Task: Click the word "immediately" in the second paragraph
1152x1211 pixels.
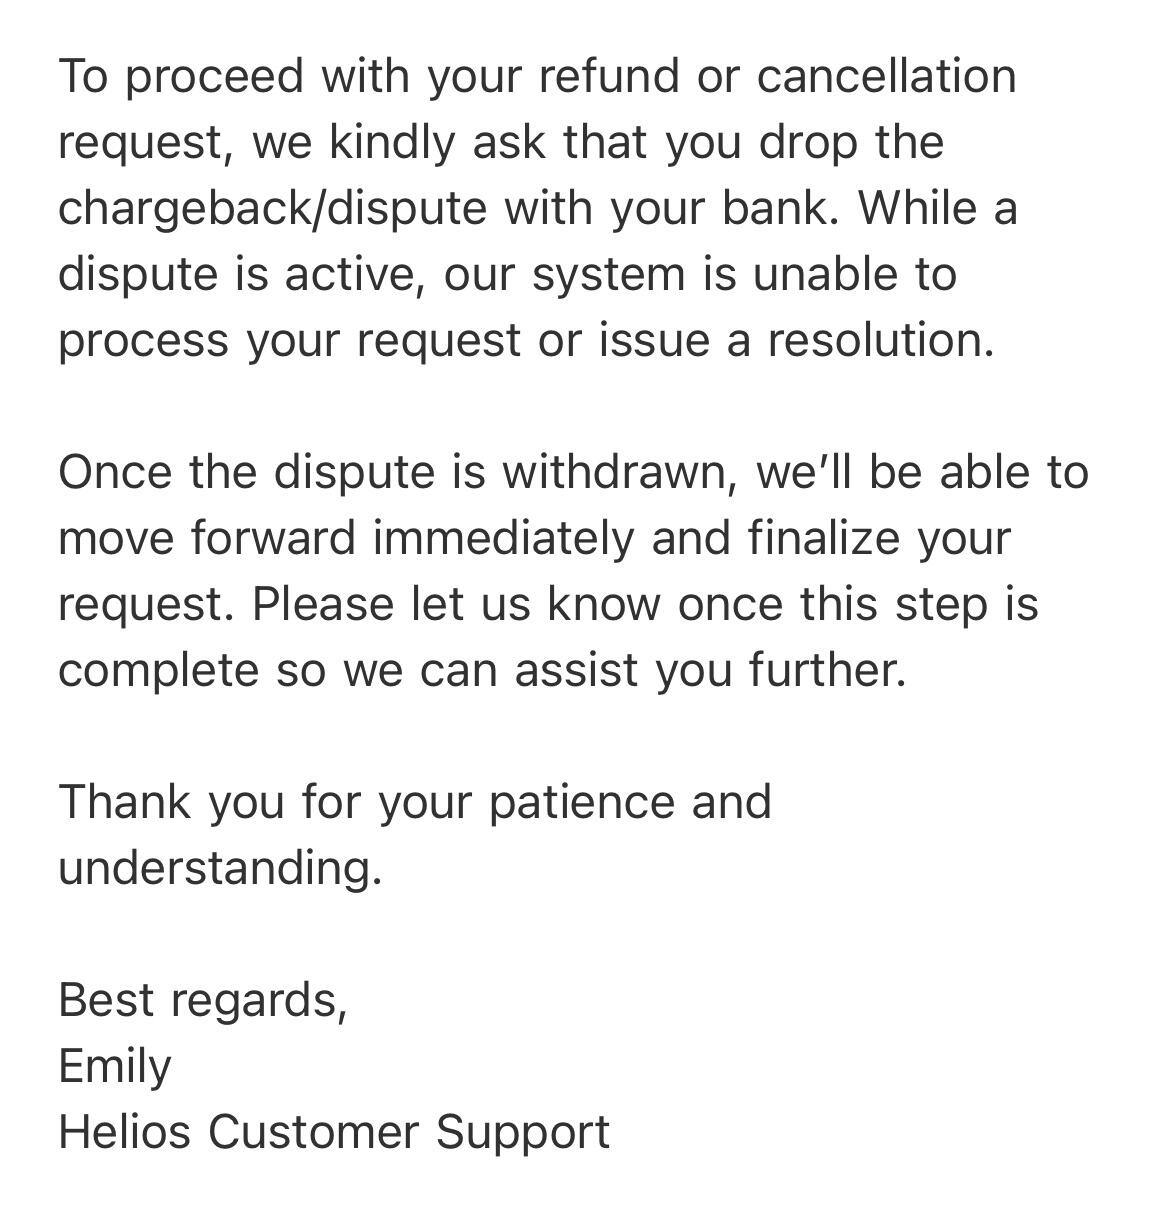Action: coord(504,538)
